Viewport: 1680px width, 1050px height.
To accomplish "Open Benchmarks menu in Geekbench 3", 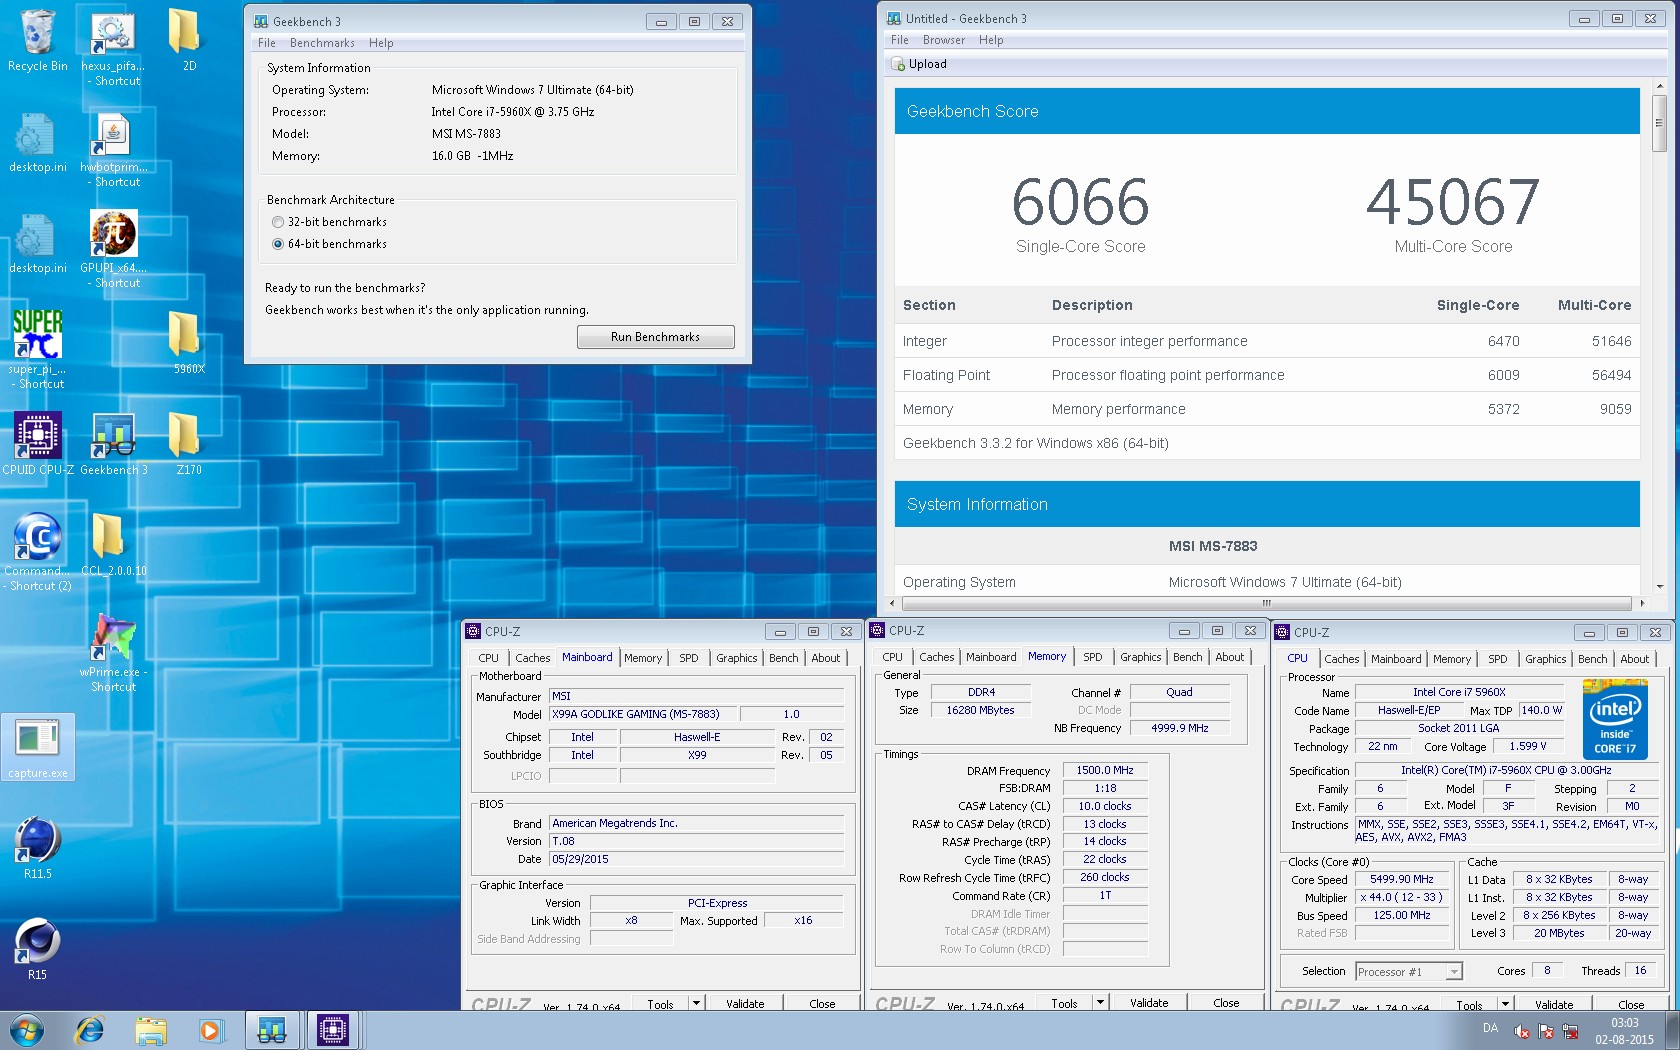I will point(322,43).
